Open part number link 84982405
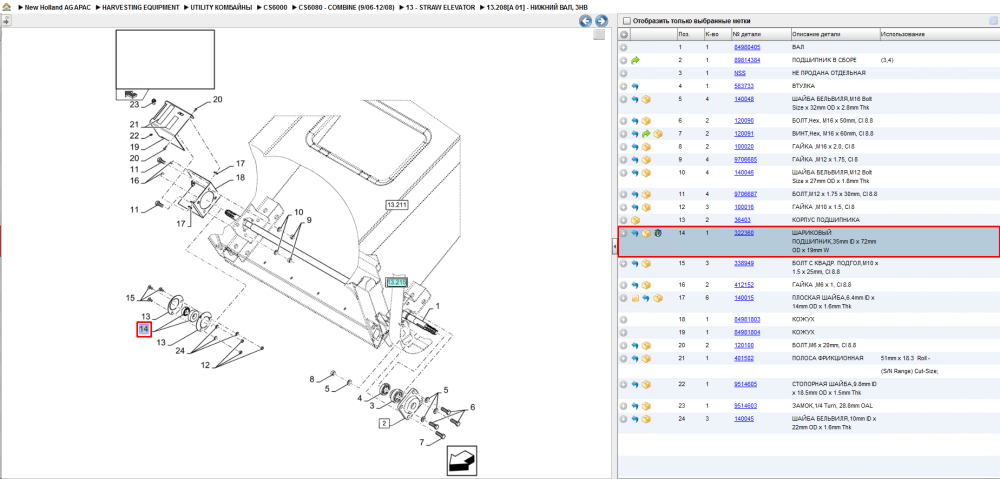The width and height of the screenshot is (1000, 479). click(747, 47)
